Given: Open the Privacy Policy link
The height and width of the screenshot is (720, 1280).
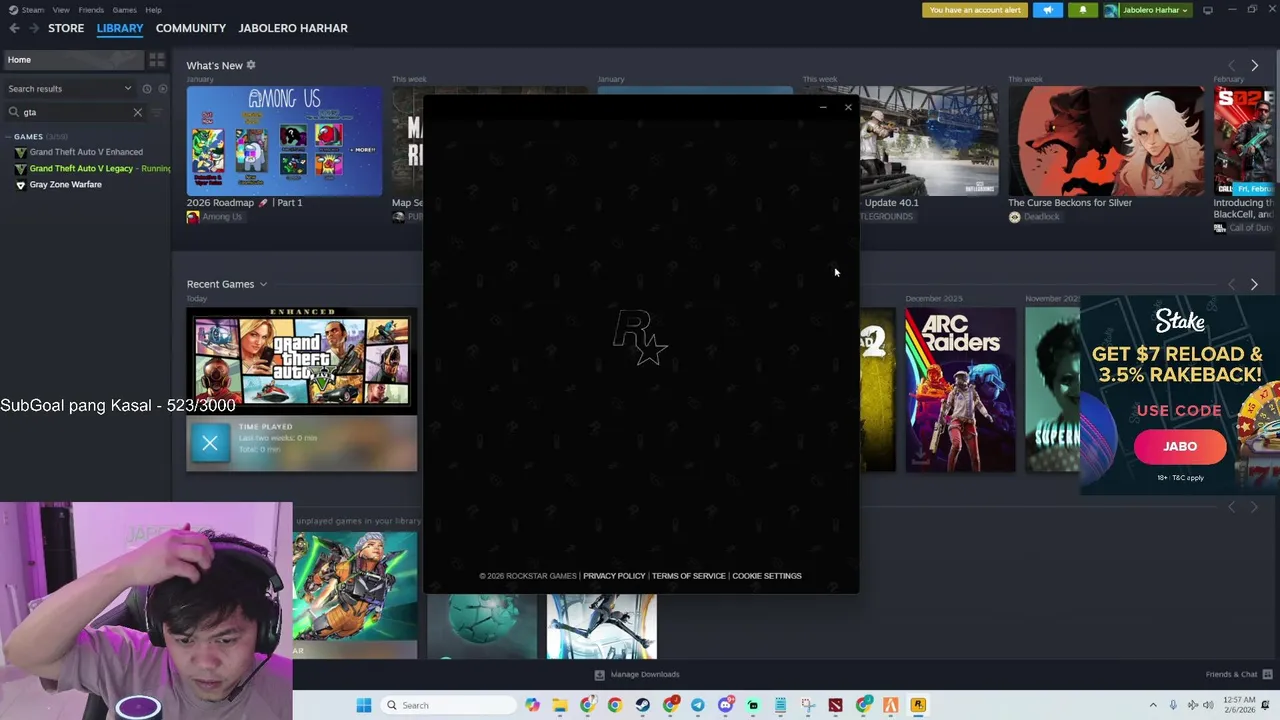Looking at the screenshot, I should coord(614,576).
